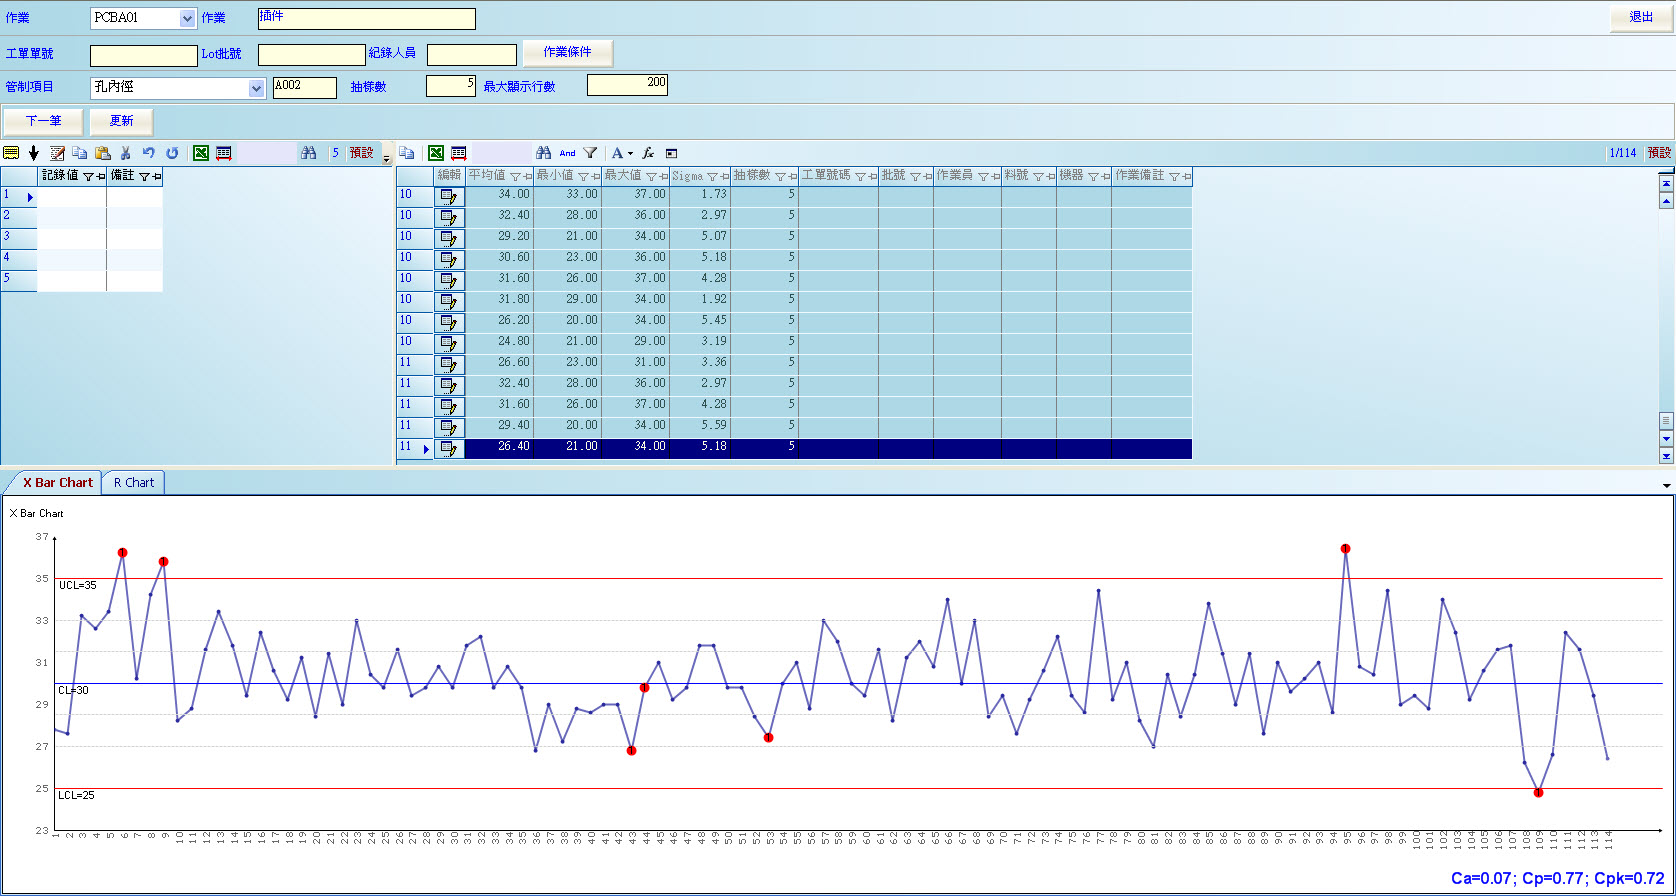Click the binoculars find icon in right grid toolbar
1676x896 pixels.
[543, 153]
